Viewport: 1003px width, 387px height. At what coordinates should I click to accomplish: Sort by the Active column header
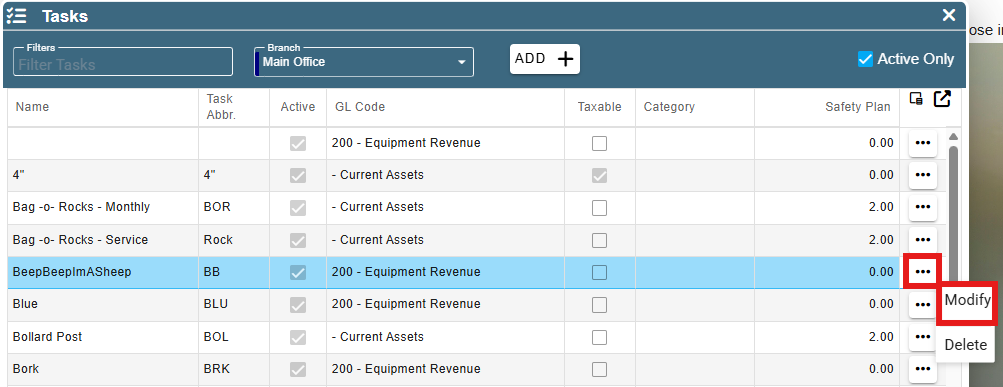click(298, 107)
